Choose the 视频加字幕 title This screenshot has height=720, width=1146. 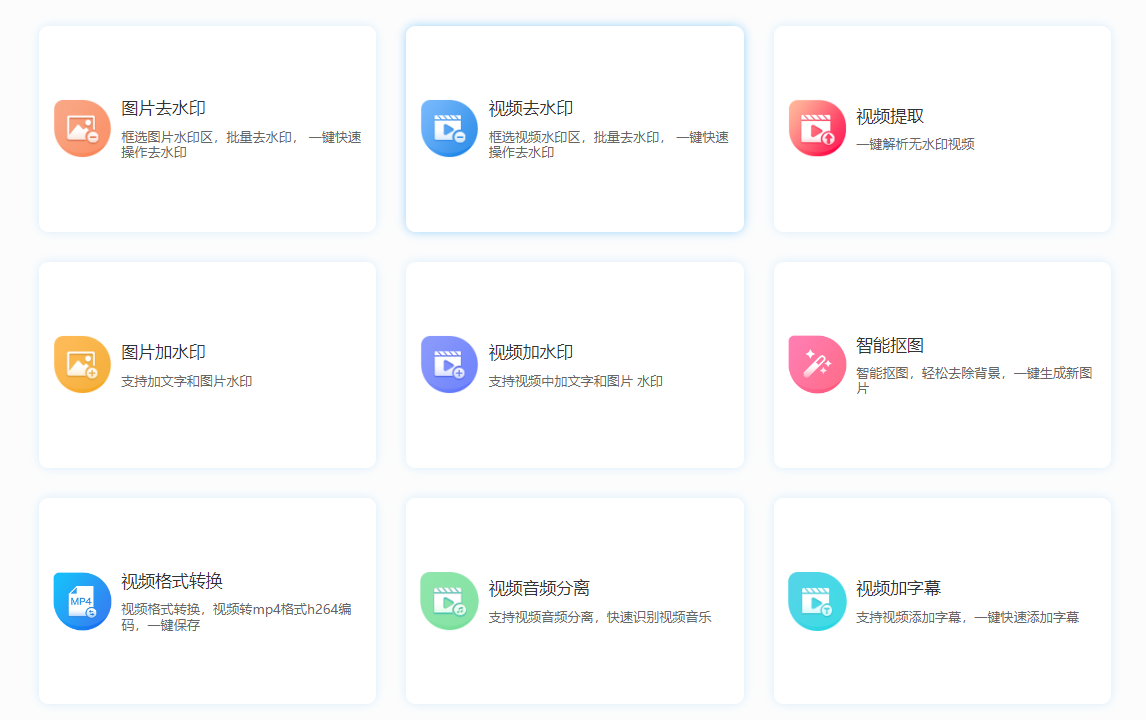[x=898, y=588]
